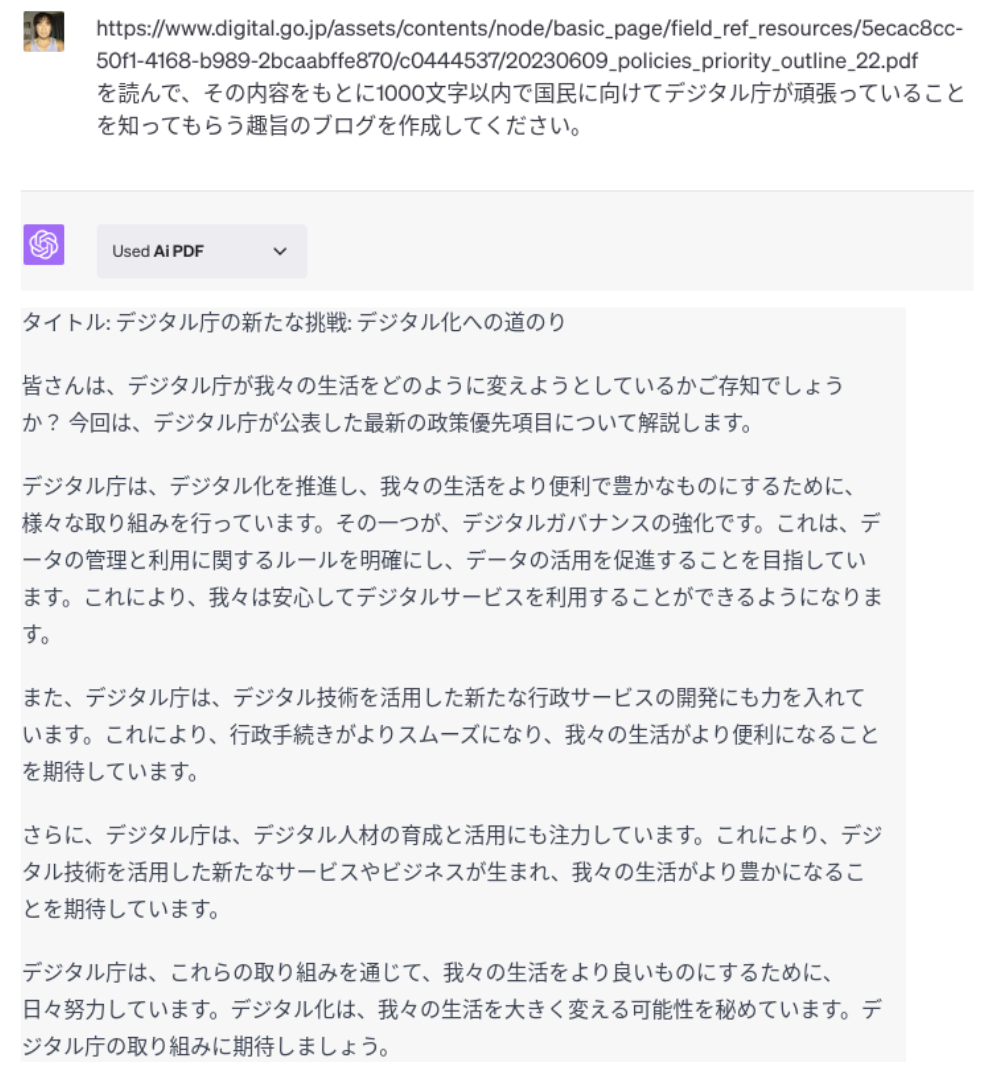Click the paragraph starting デジタル庁は、デジタル化を推進し

click(452, 560)
